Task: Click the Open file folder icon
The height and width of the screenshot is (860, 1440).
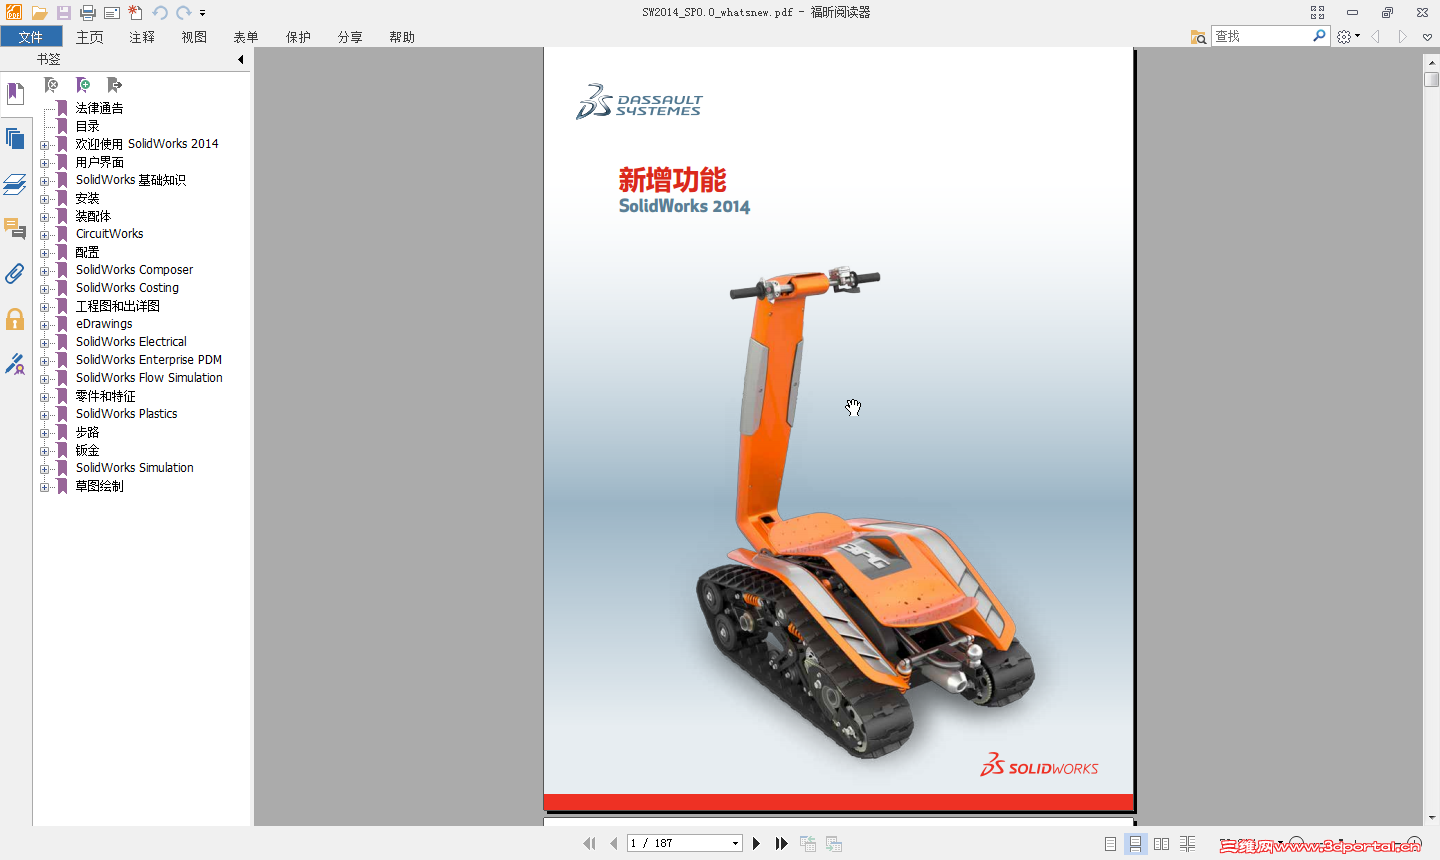Action: pos(39,13)
